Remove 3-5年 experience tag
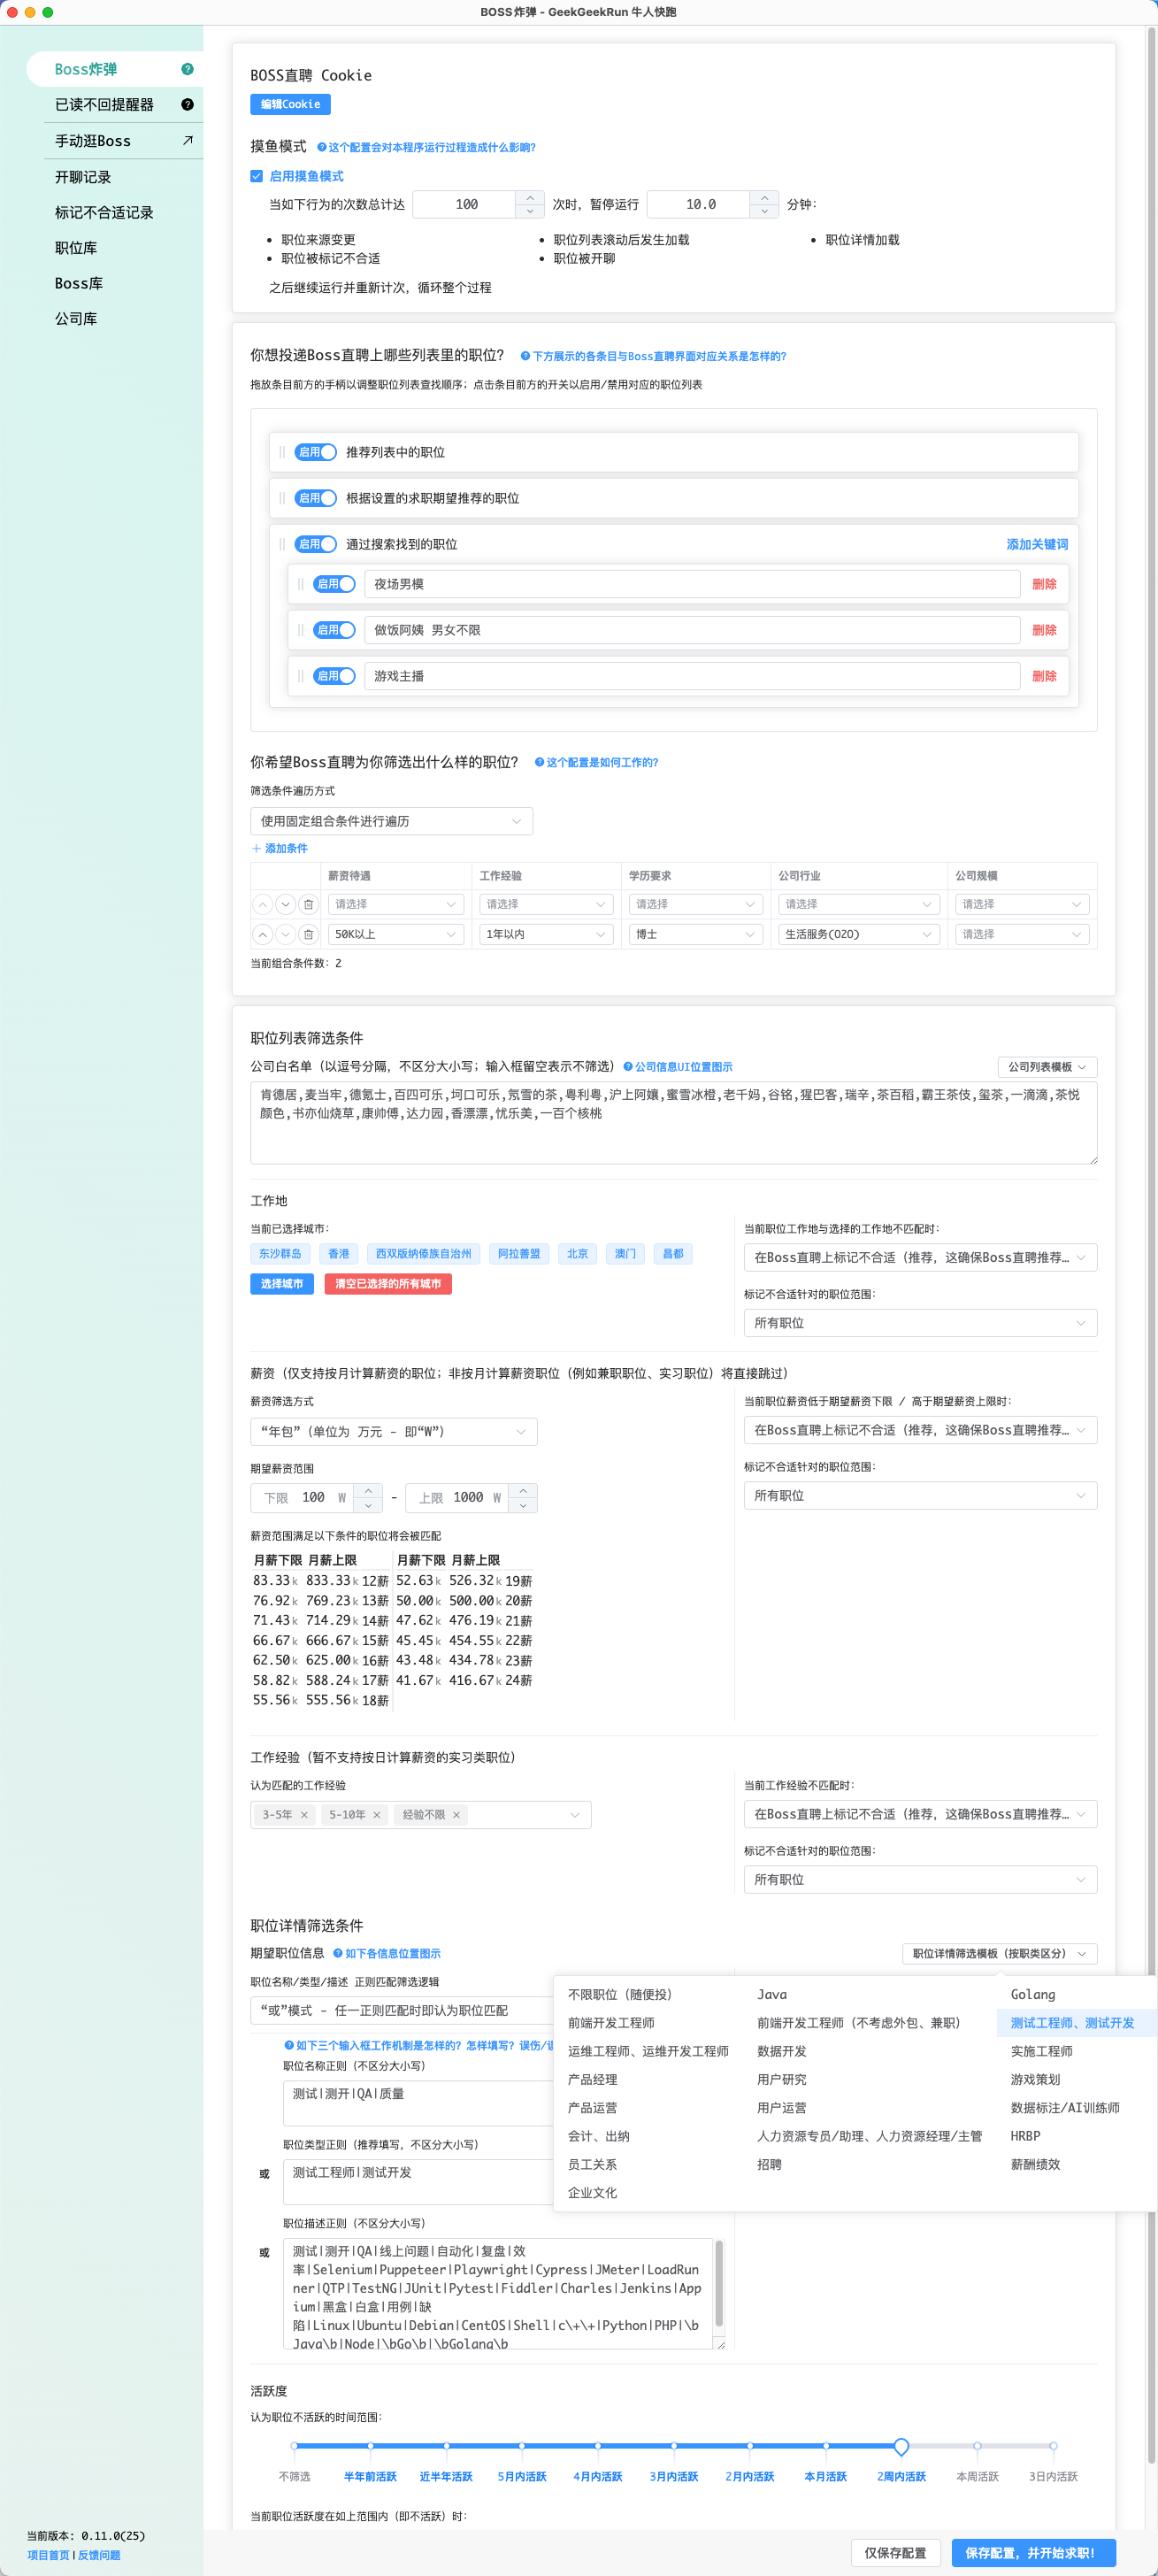 304,1815
